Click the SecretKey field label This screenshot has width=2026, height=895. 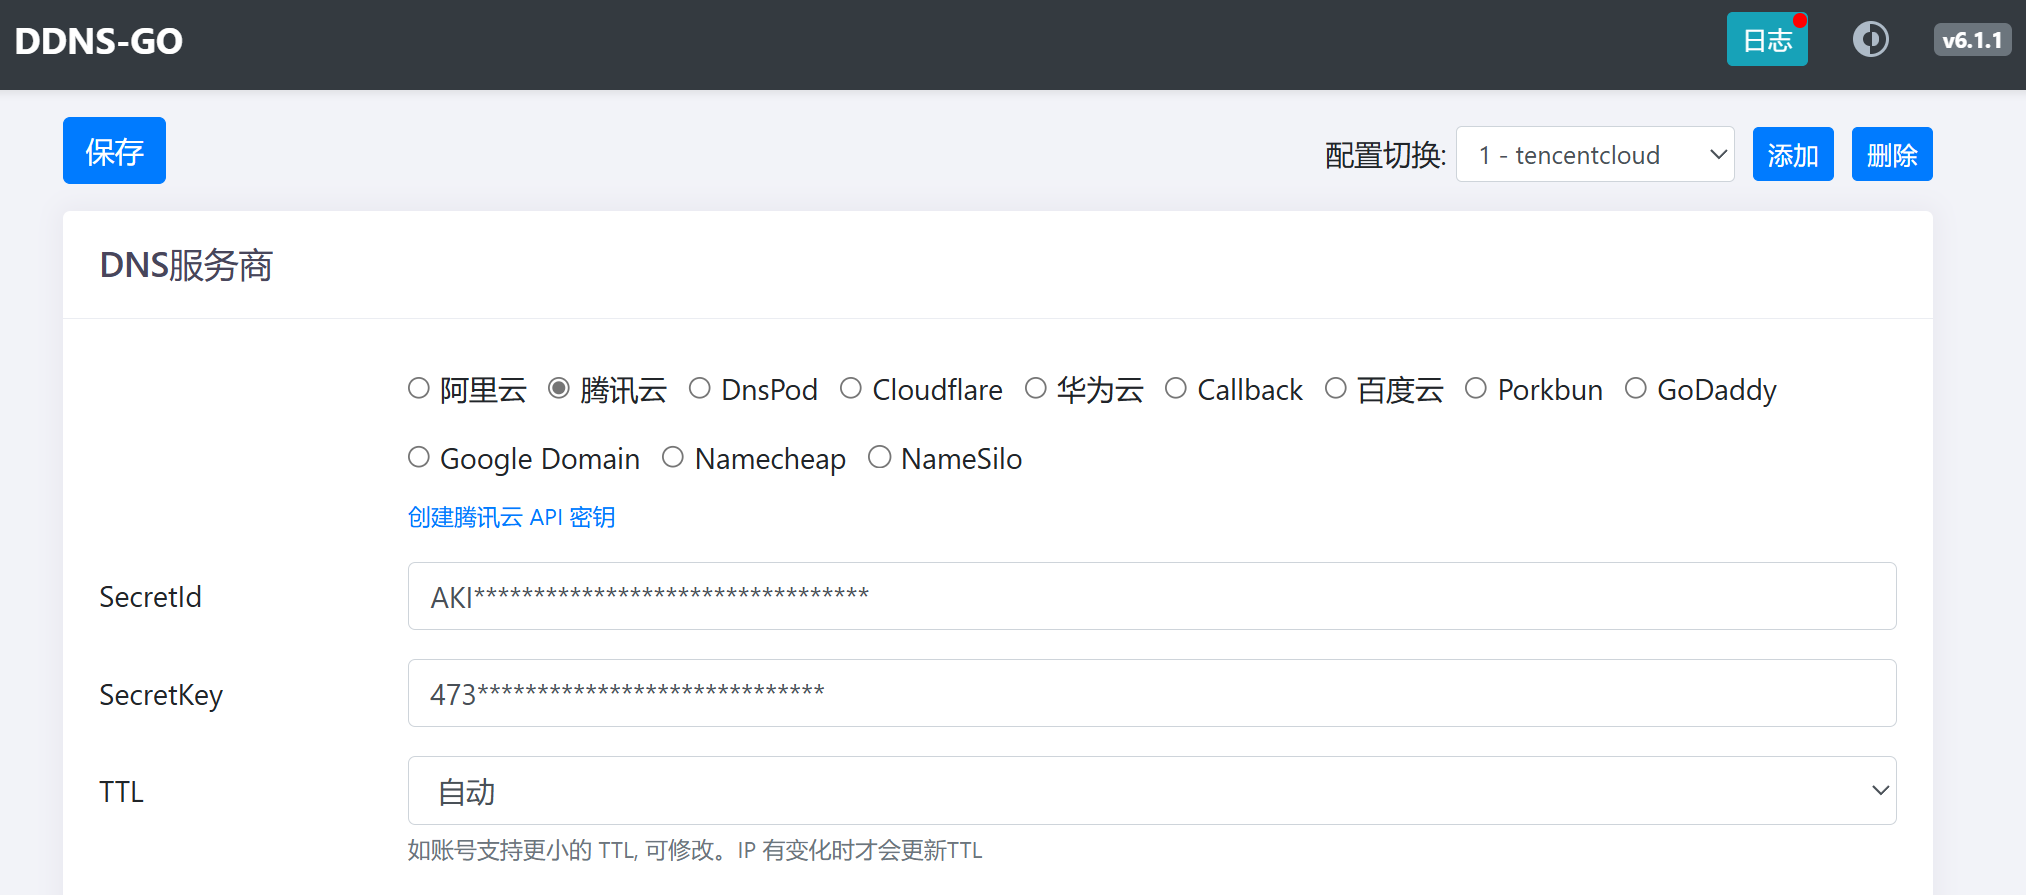click(161, 695)
